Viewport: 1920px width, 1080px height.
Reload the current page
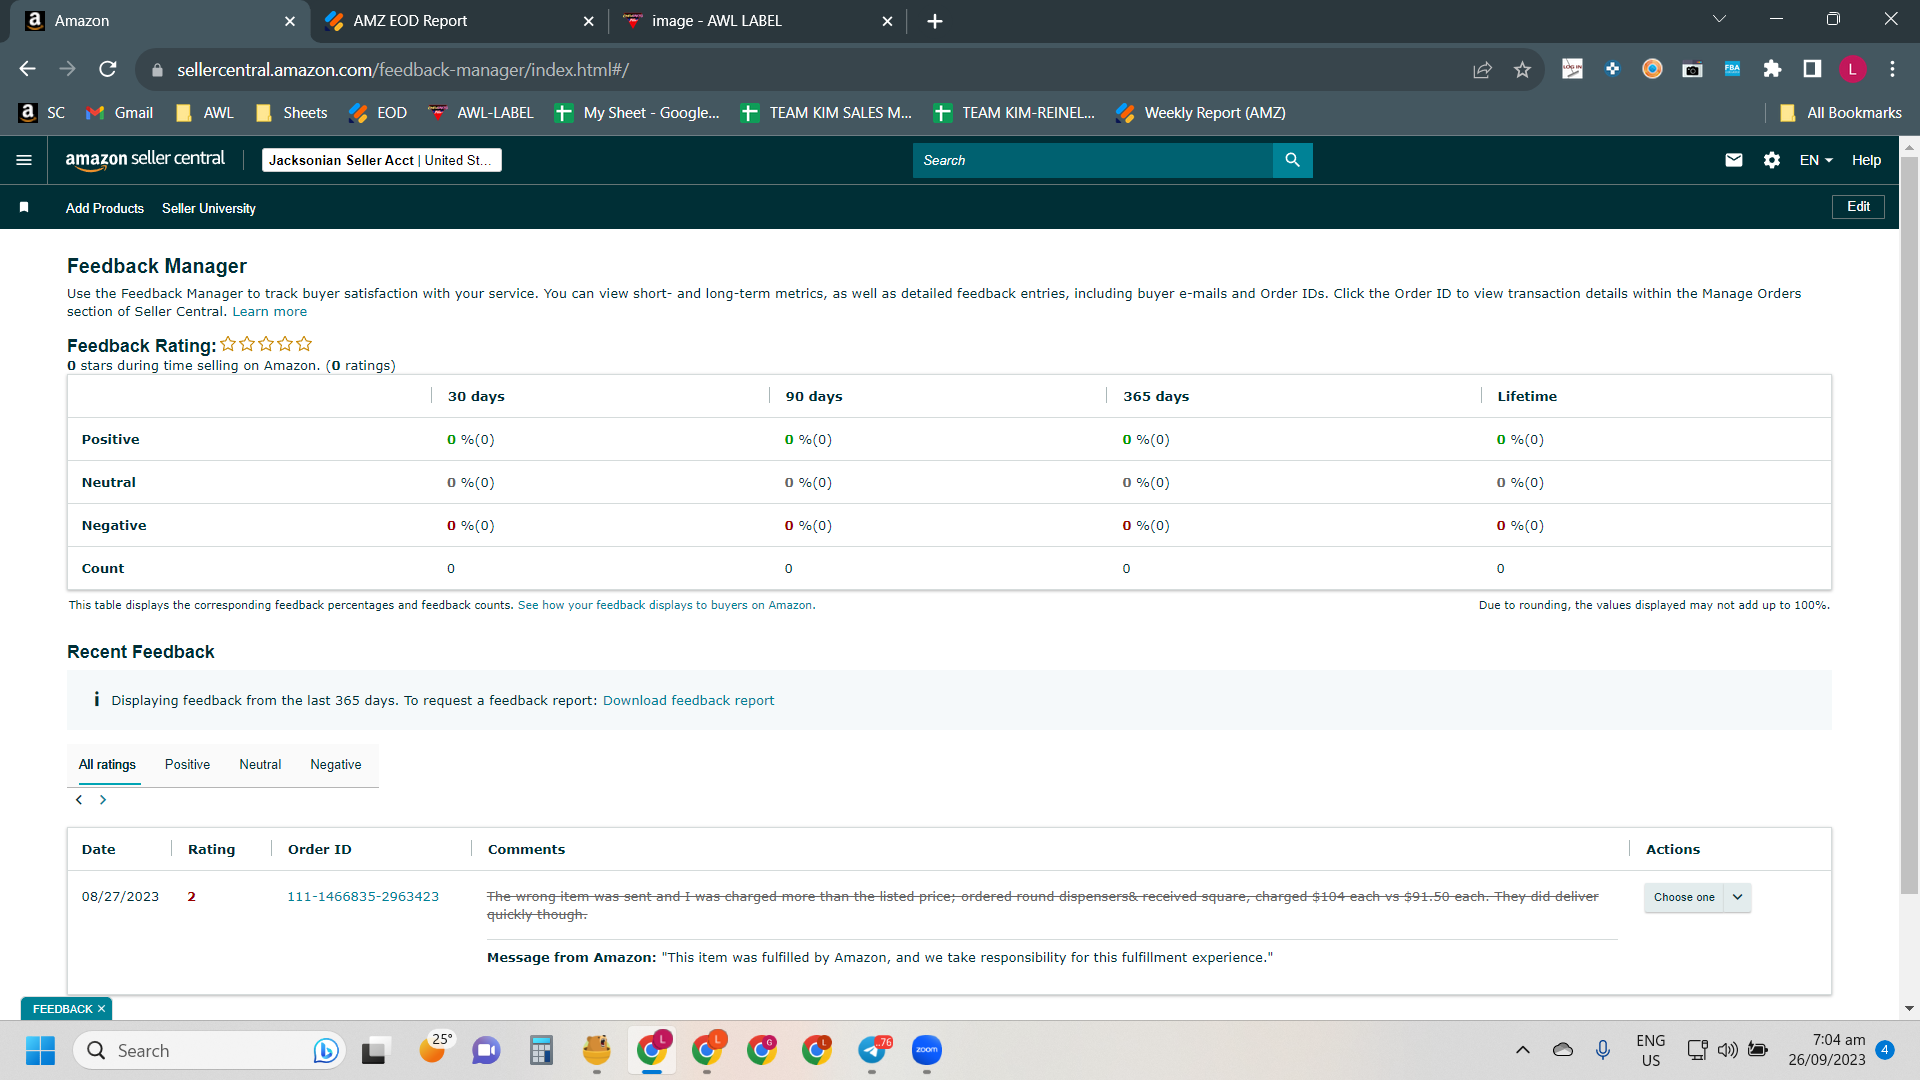pyautogui.click(x=108, y=69)
